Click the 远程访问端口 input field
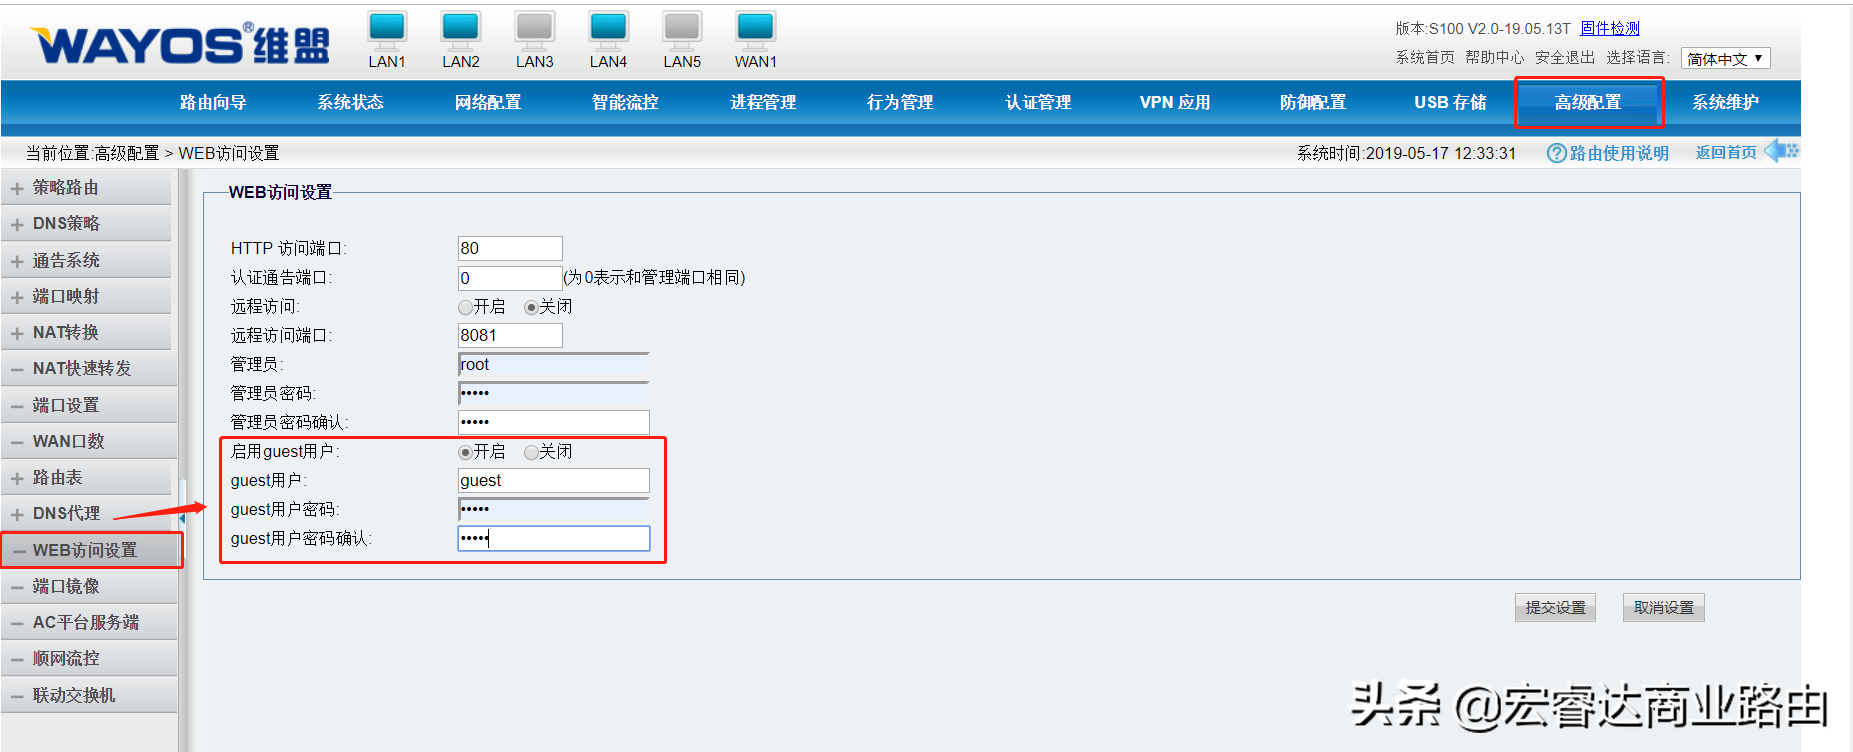The height and width of the screenshot is (752, 1853). pyautogui.click(x=510, y=335)
